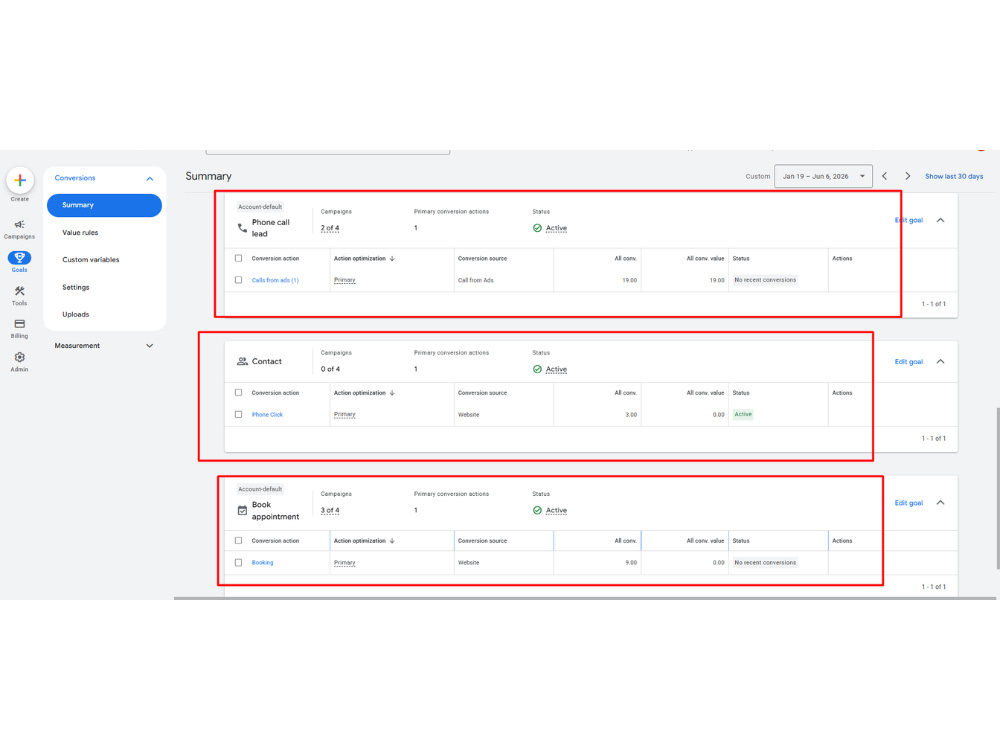Image resolution: width=1000 pixels, height=750 pixels.
Task: Click 3 of 4 campaigns value
Action: coord(330,510)
